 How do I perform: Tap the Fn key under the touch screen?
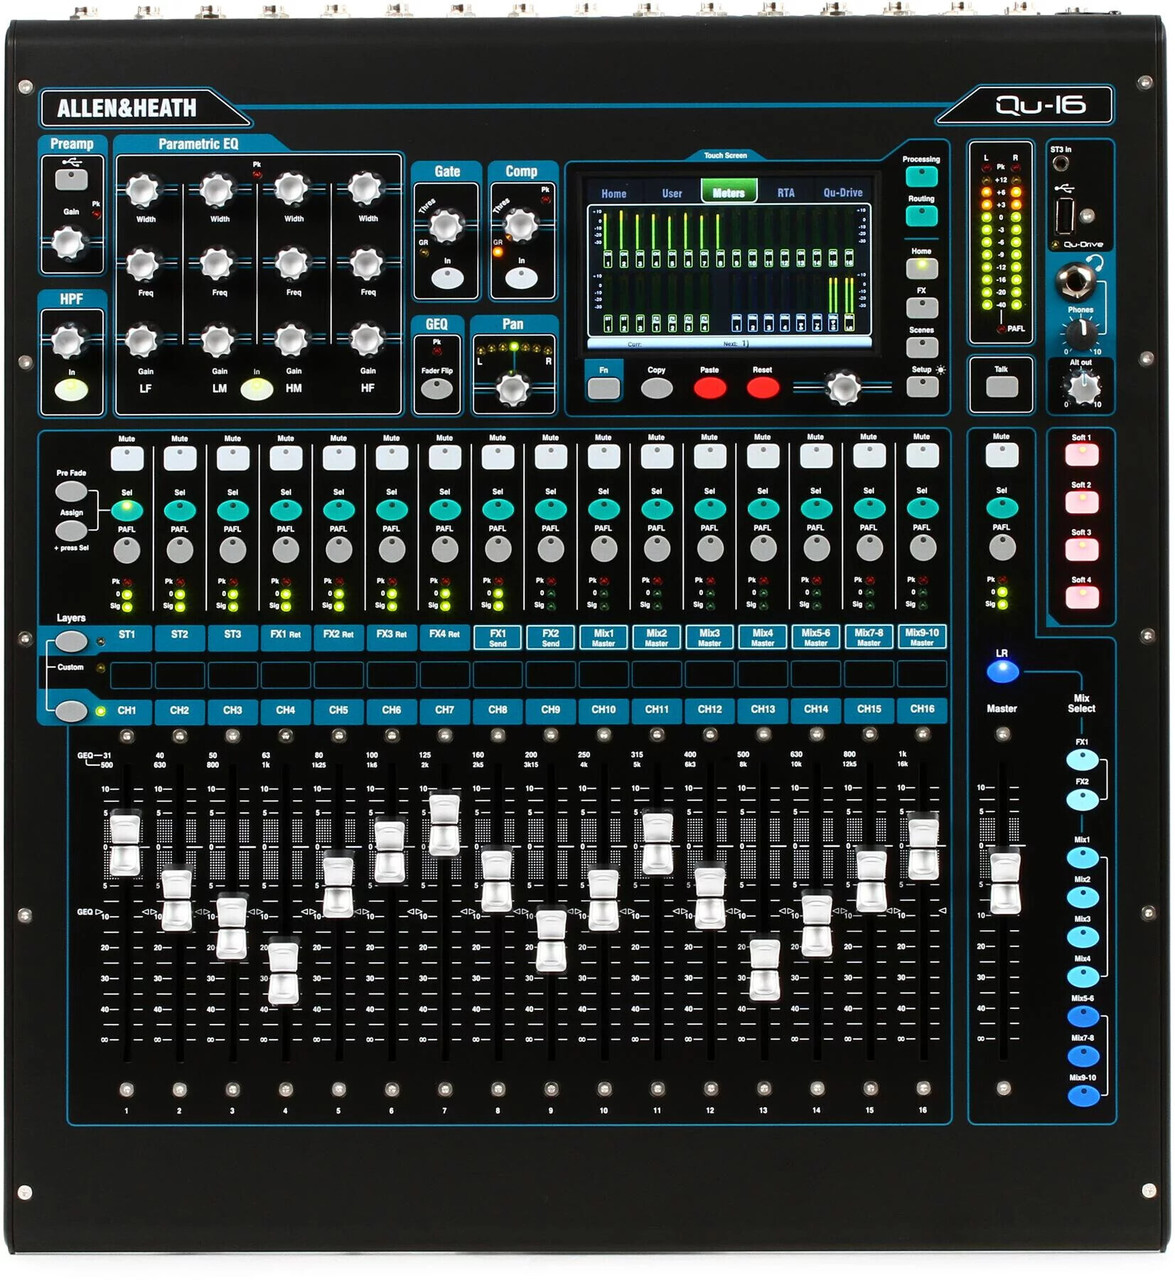[603, 388]
